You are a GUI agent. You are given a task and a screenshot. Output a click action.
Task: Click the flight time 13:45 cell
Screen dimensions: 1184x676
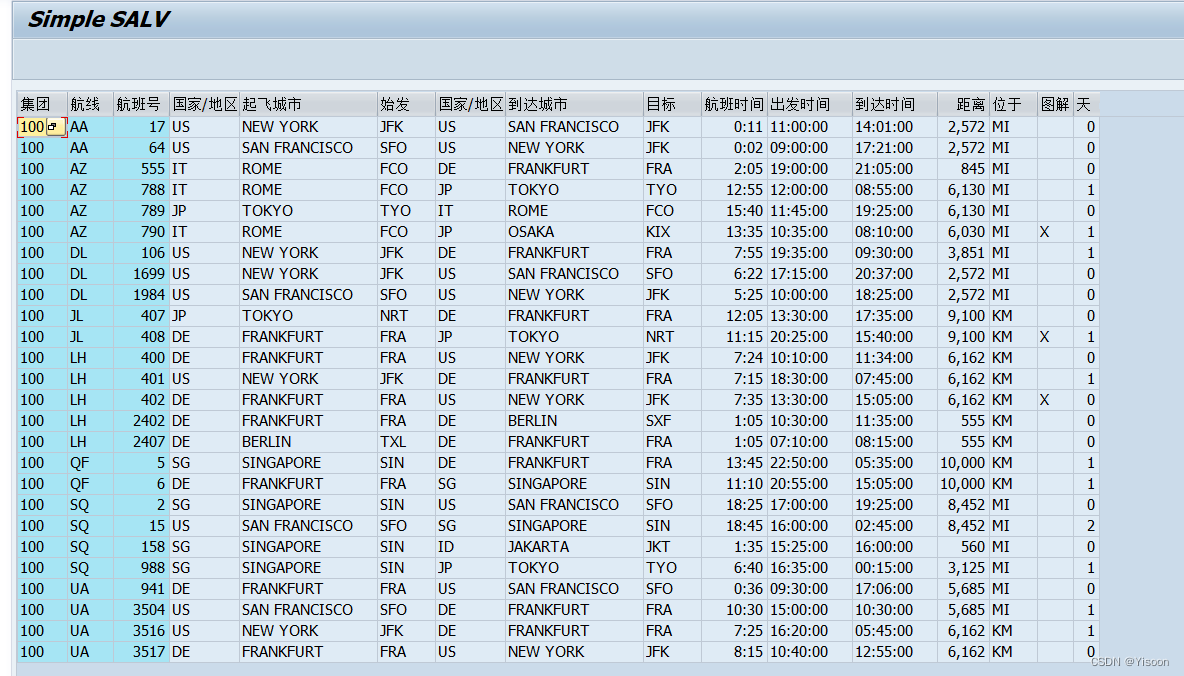tap(734, 463)
